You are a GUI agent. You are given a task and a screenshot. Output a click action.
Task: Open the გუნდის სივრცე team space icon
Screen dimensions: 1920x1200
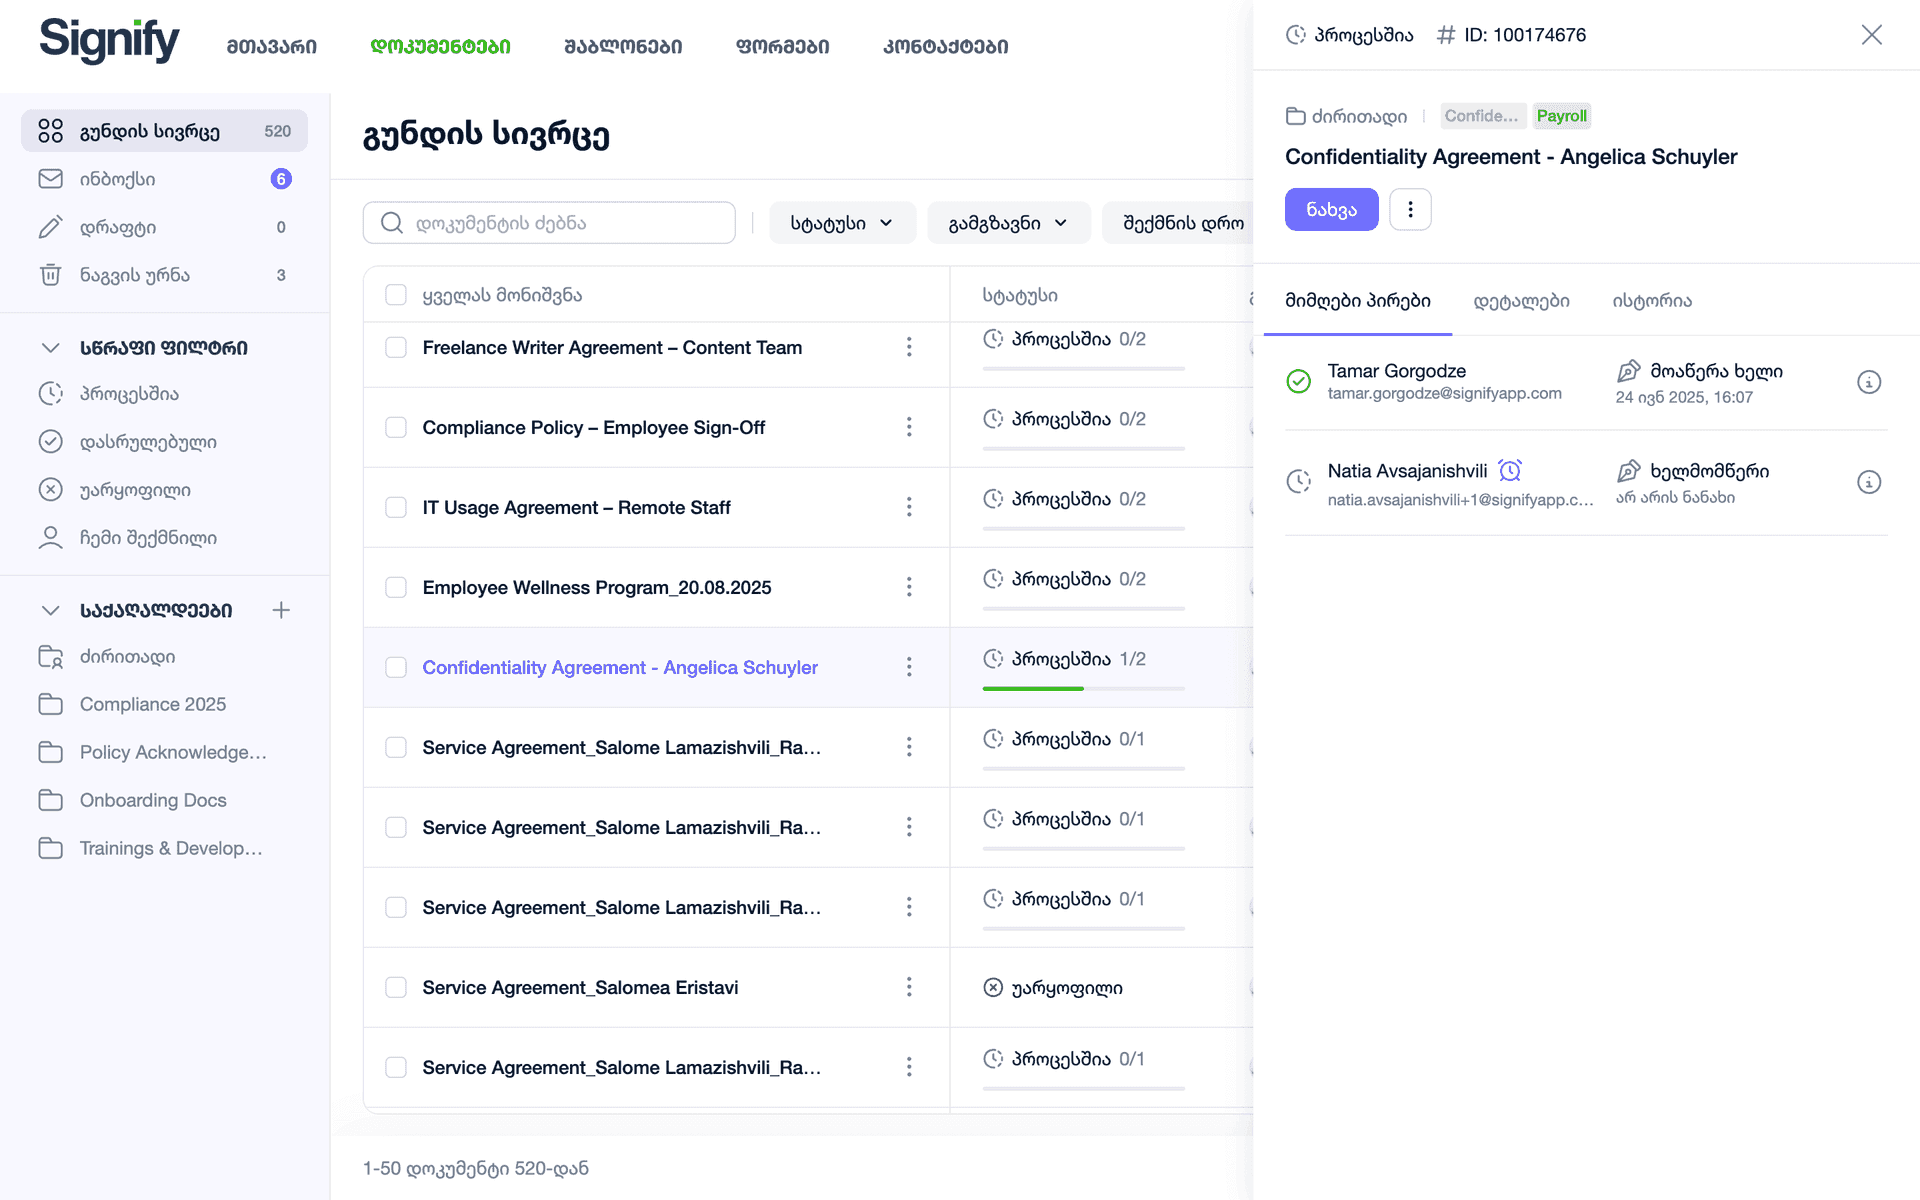pos(50,131)
